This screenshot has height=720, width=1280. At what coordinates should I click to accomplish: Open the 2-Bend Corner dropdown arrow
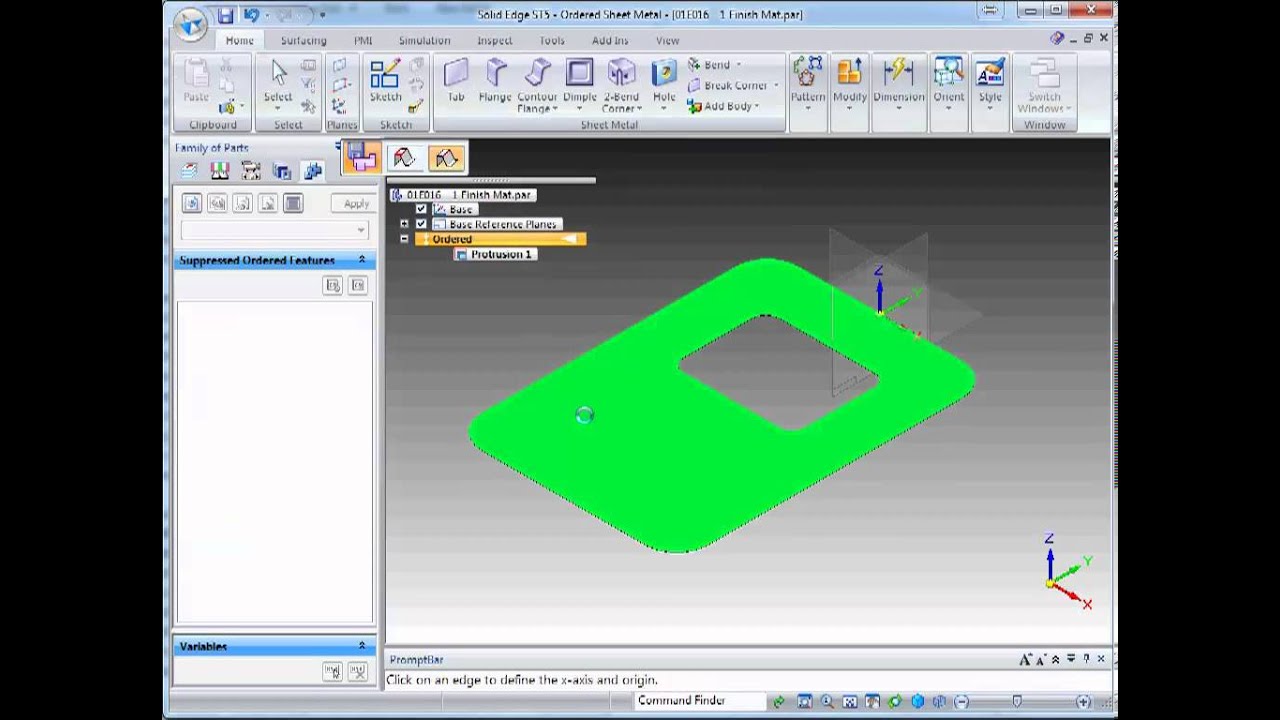point(638,108)
